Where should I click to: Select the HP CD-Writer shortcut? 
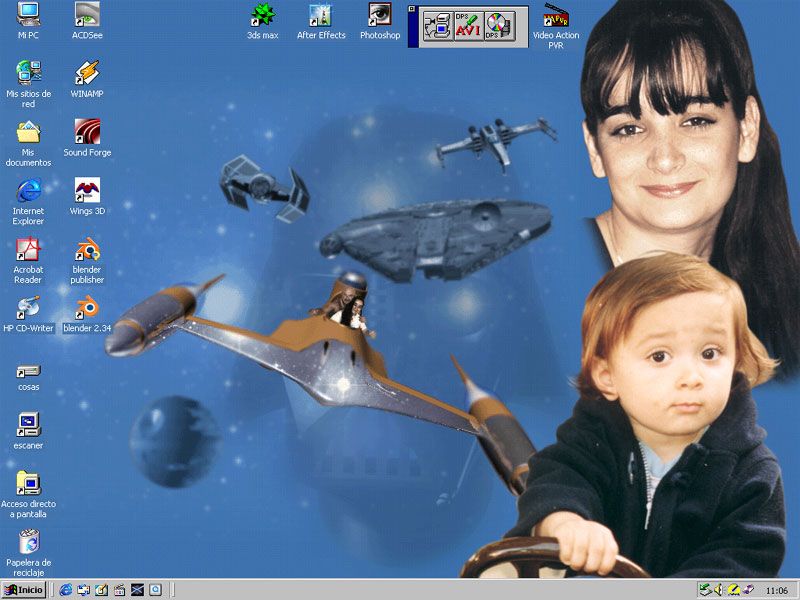29,313
